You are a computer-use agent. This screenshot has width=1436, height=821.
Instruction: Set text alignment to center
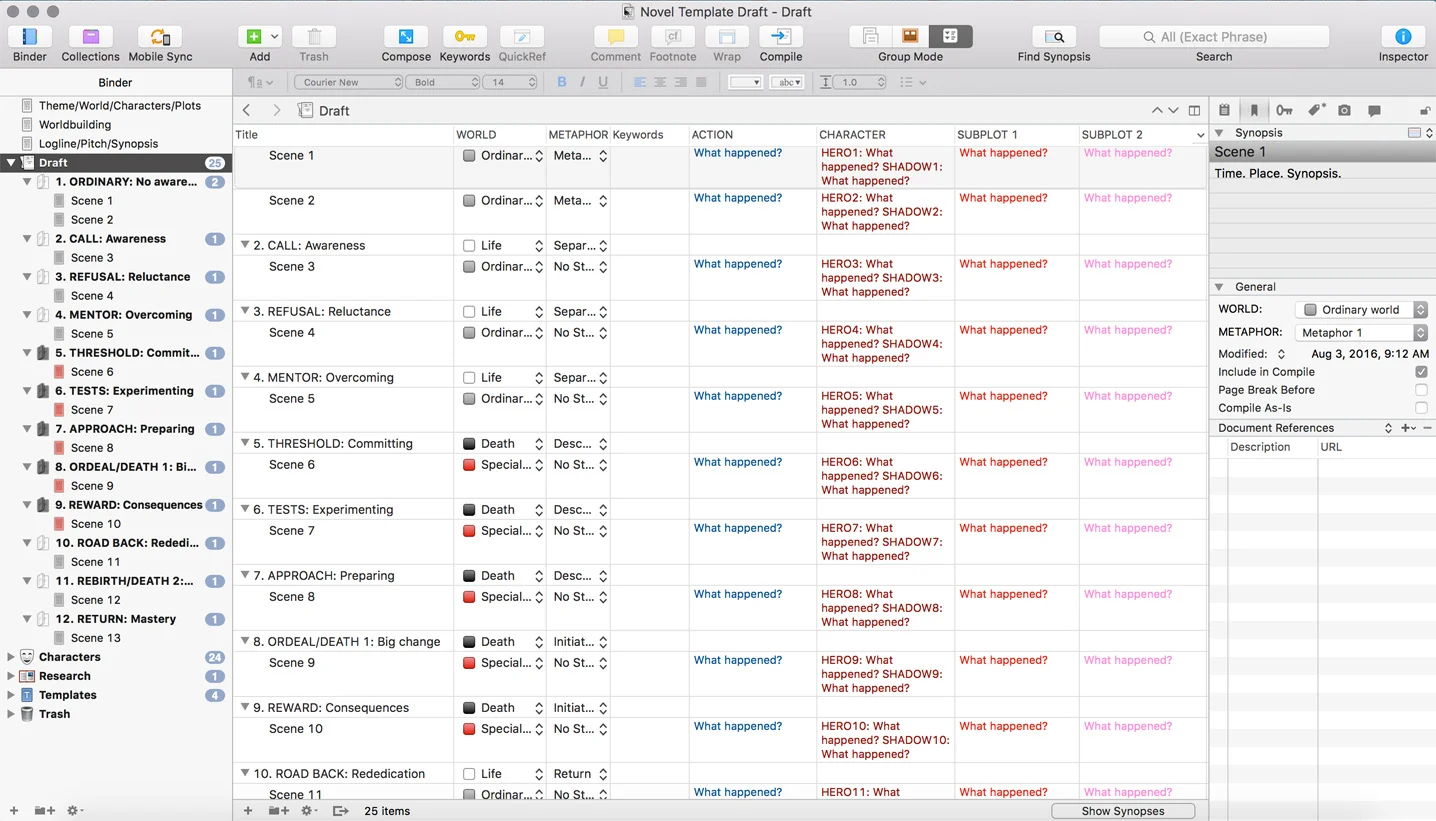click(x=660, y=82)
